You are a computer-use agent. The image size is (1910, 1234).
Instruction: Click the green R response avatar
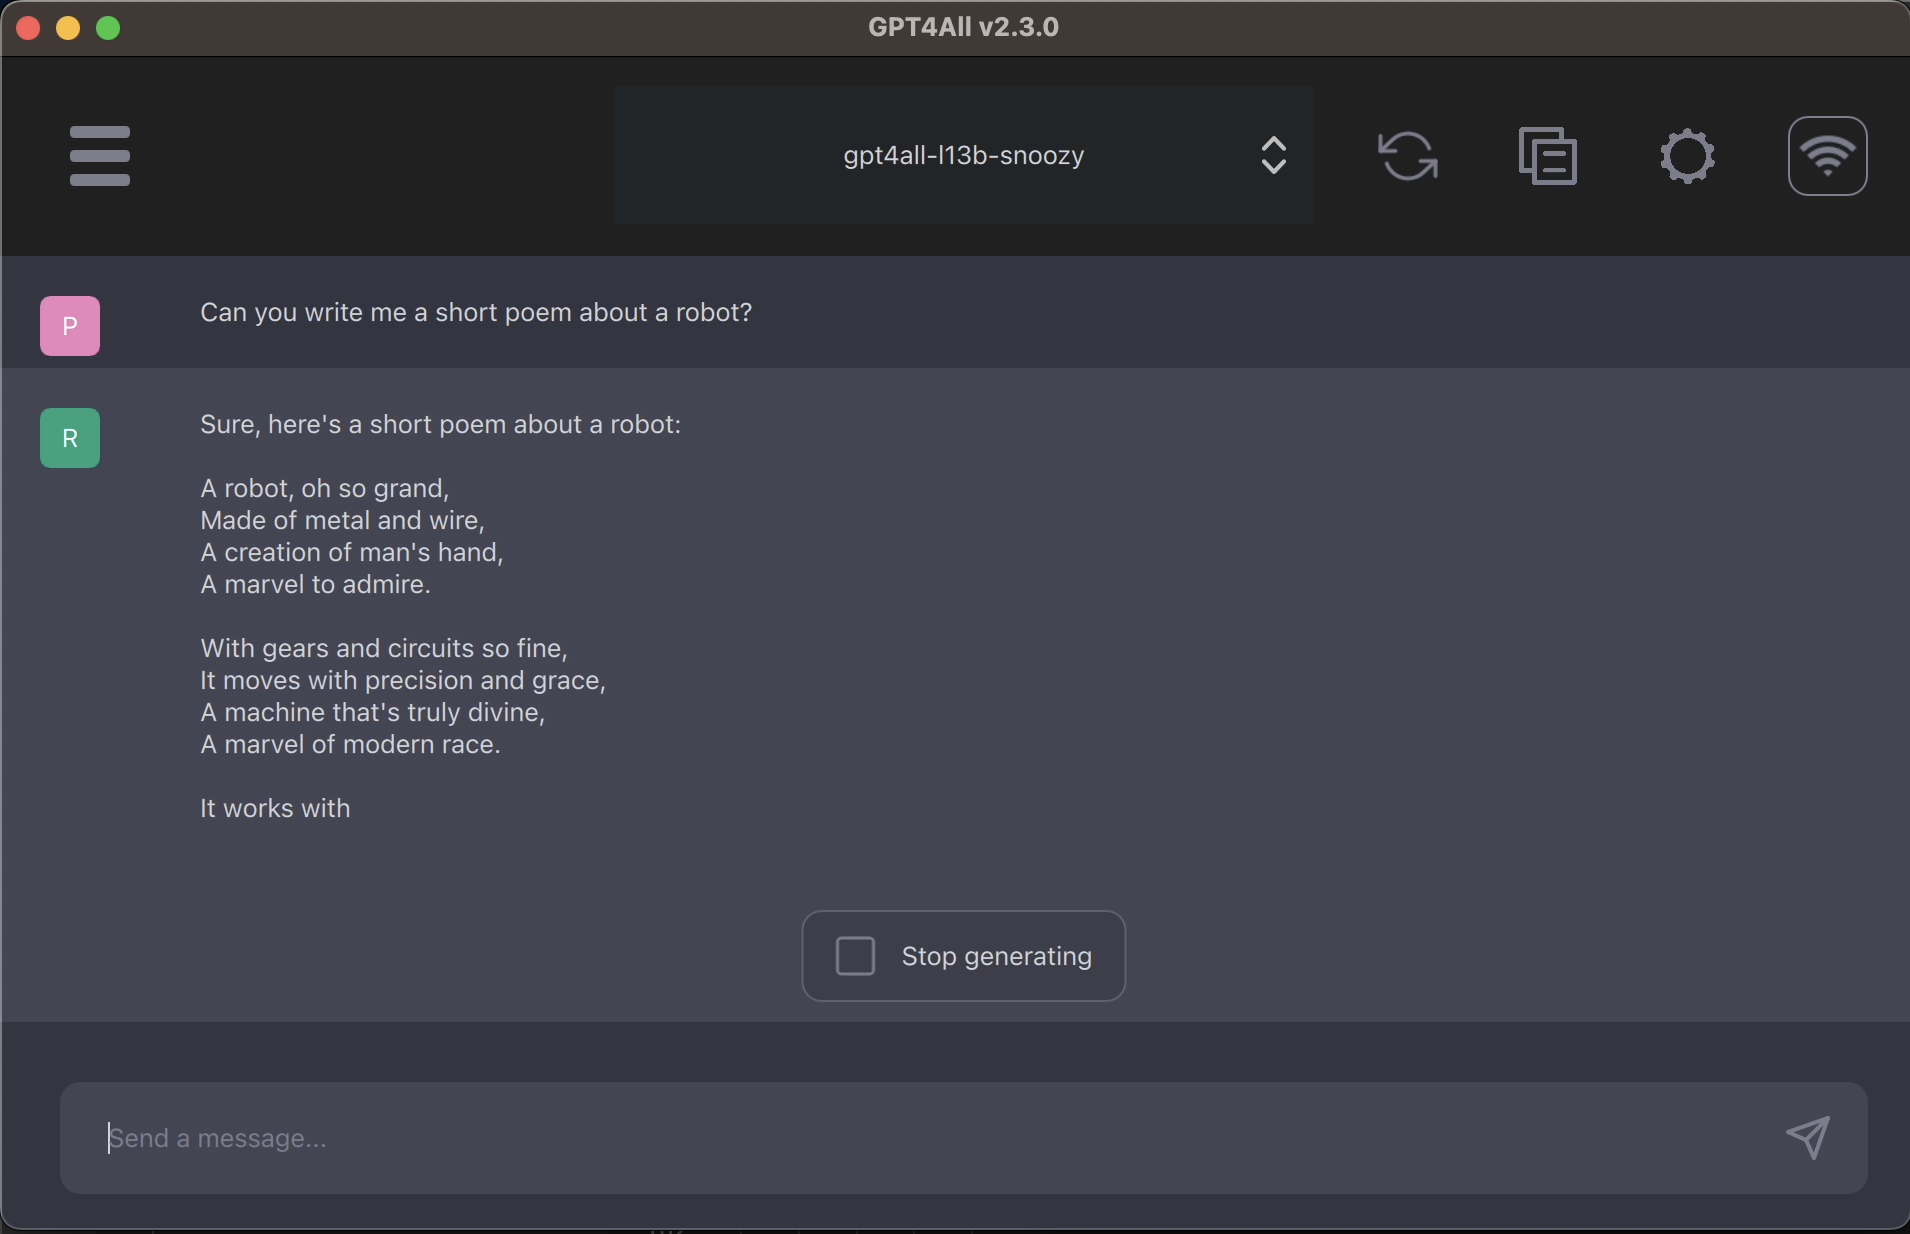[70, 438]
